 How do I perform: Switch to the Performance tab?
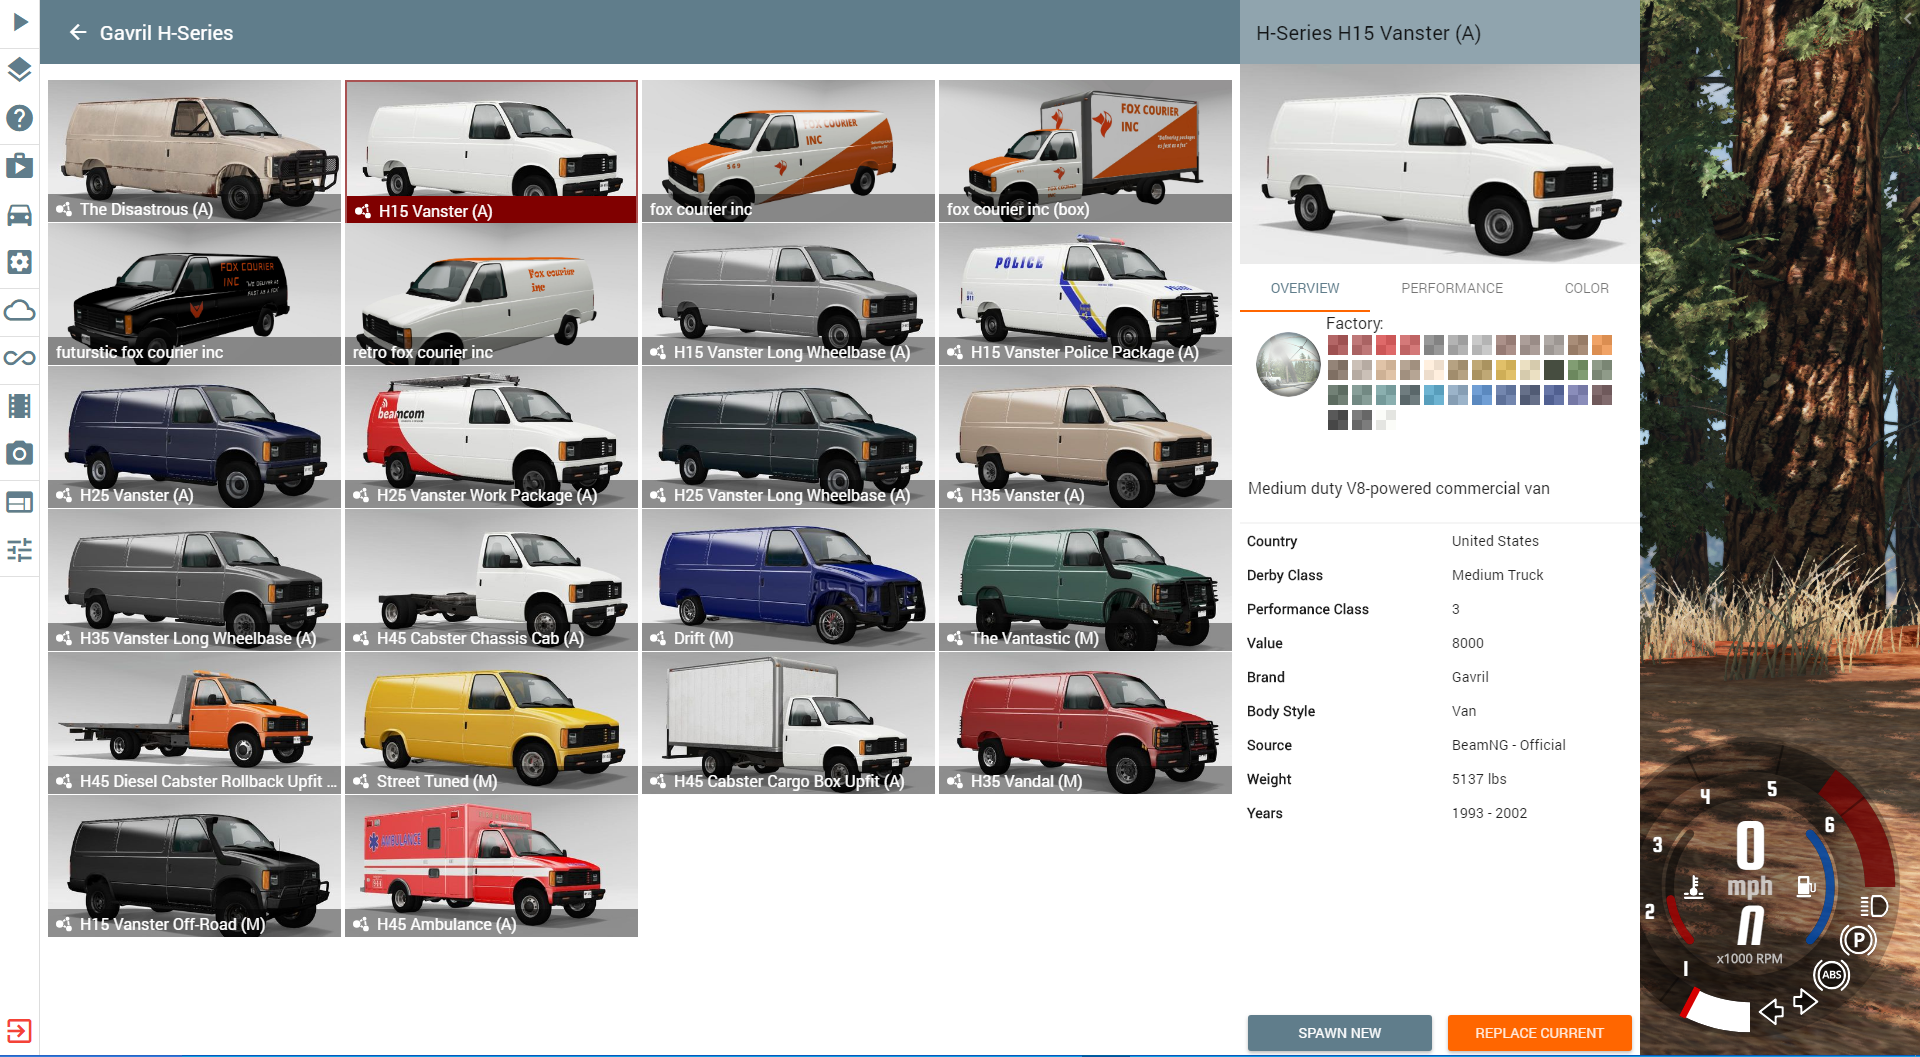tap(1452, 288)
